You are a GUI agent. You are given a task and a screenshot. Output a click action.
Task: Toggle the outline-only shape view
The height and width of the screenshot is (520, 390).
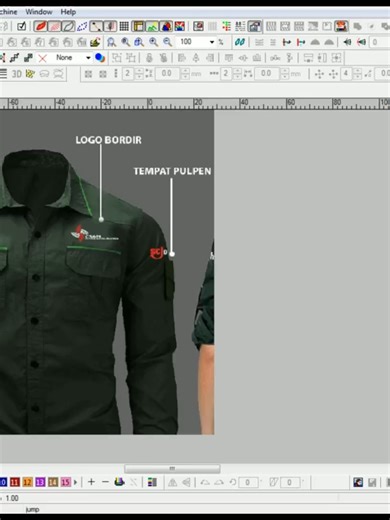coord(68,26)
